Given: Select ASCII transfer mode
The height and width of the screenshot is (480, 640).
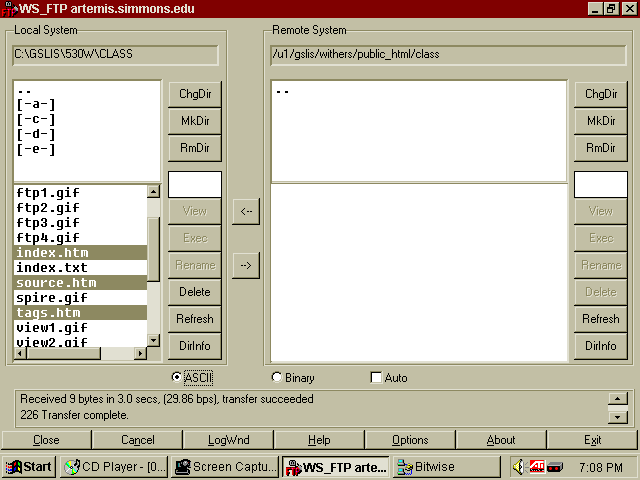Looking at the screenshot, I should pos(178,378).
